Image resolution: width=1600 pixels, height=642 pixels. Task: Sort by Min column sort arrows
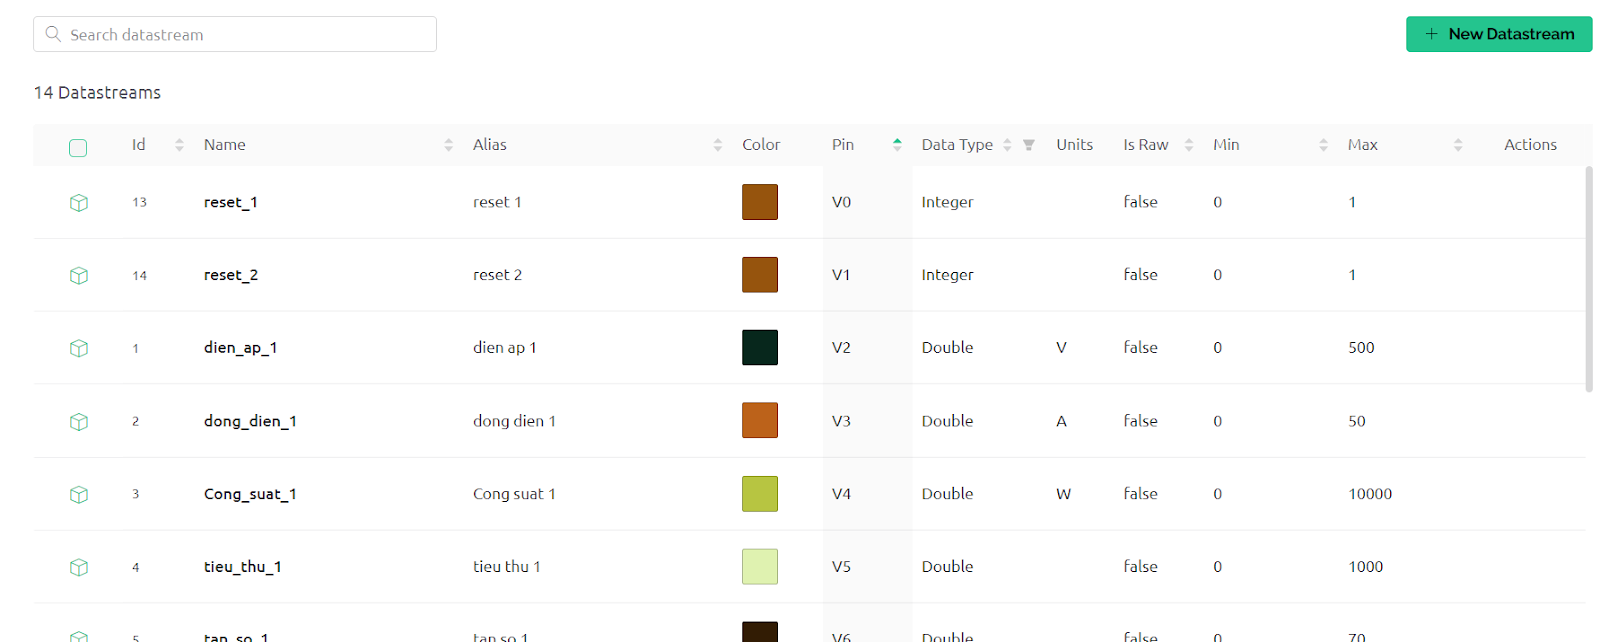point(1323,145)
